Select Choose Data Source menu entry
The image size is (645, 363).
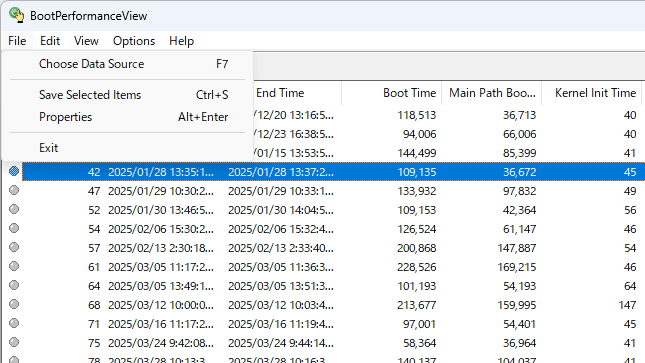tap(128, 64)
